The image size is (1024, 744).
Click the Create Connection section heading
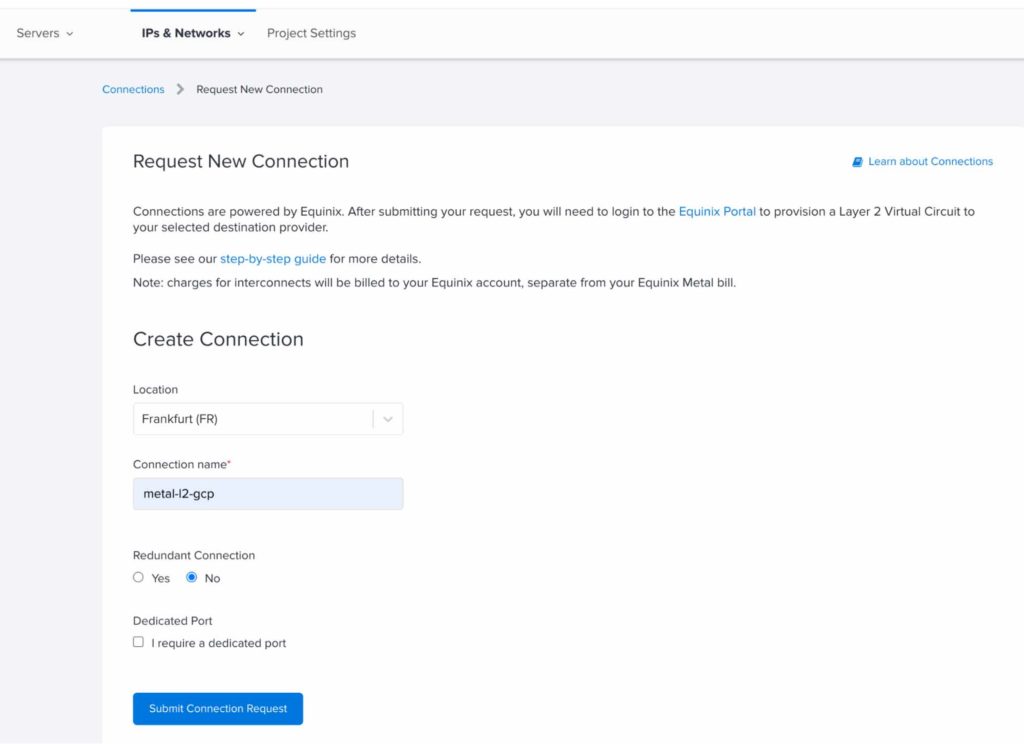click(217, 339)
